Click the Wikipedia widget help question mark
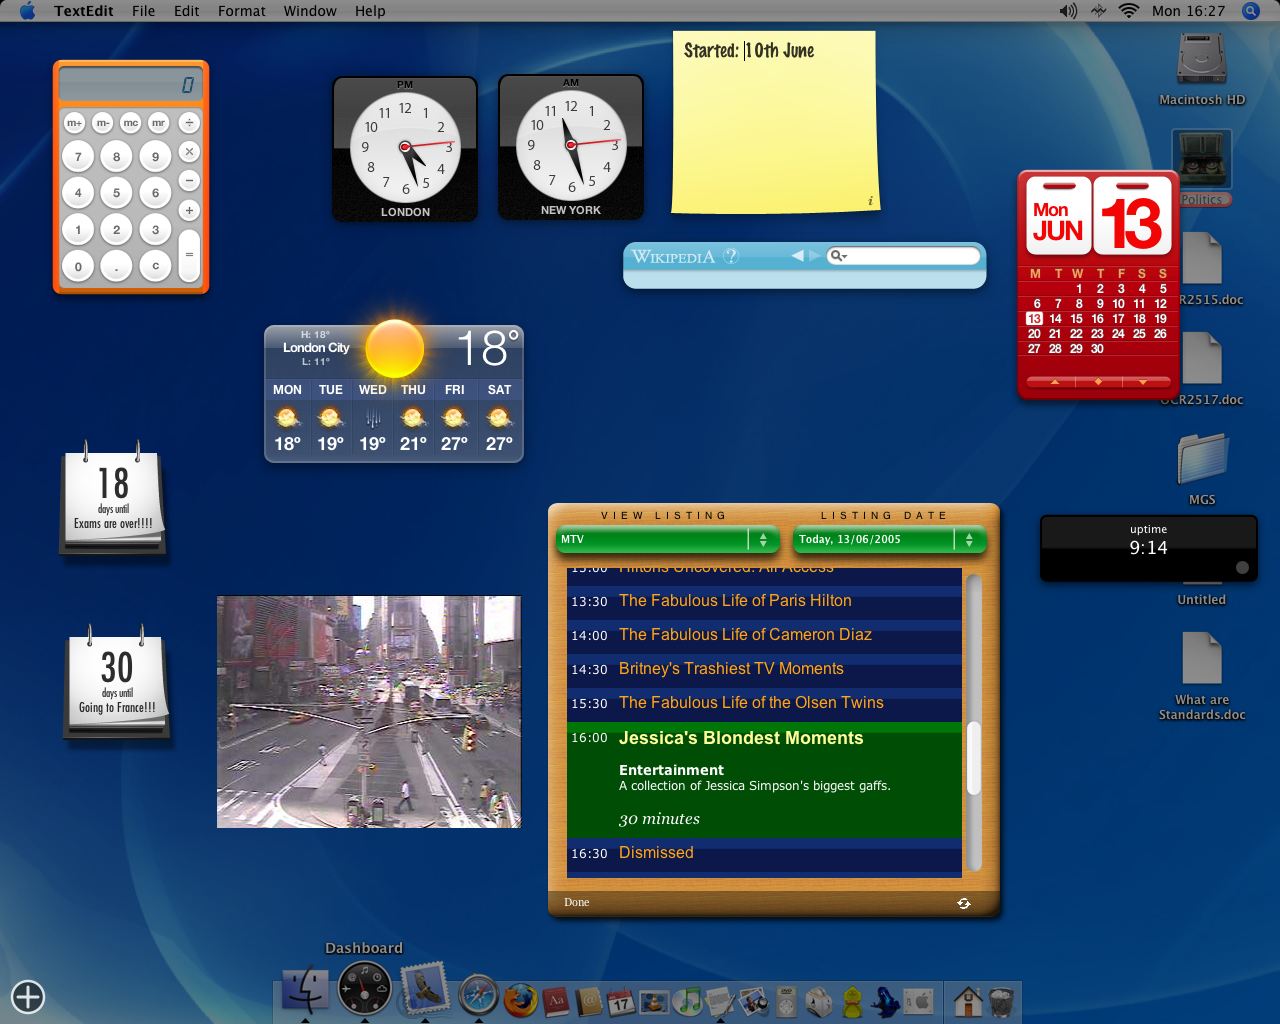 point(731,256)
